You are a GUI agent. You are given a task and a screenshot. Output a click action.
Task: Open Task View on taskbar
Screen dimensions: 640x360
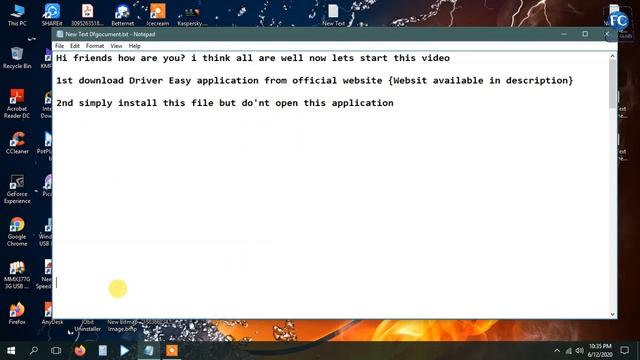pyautogui.click(x=56, y=351)
